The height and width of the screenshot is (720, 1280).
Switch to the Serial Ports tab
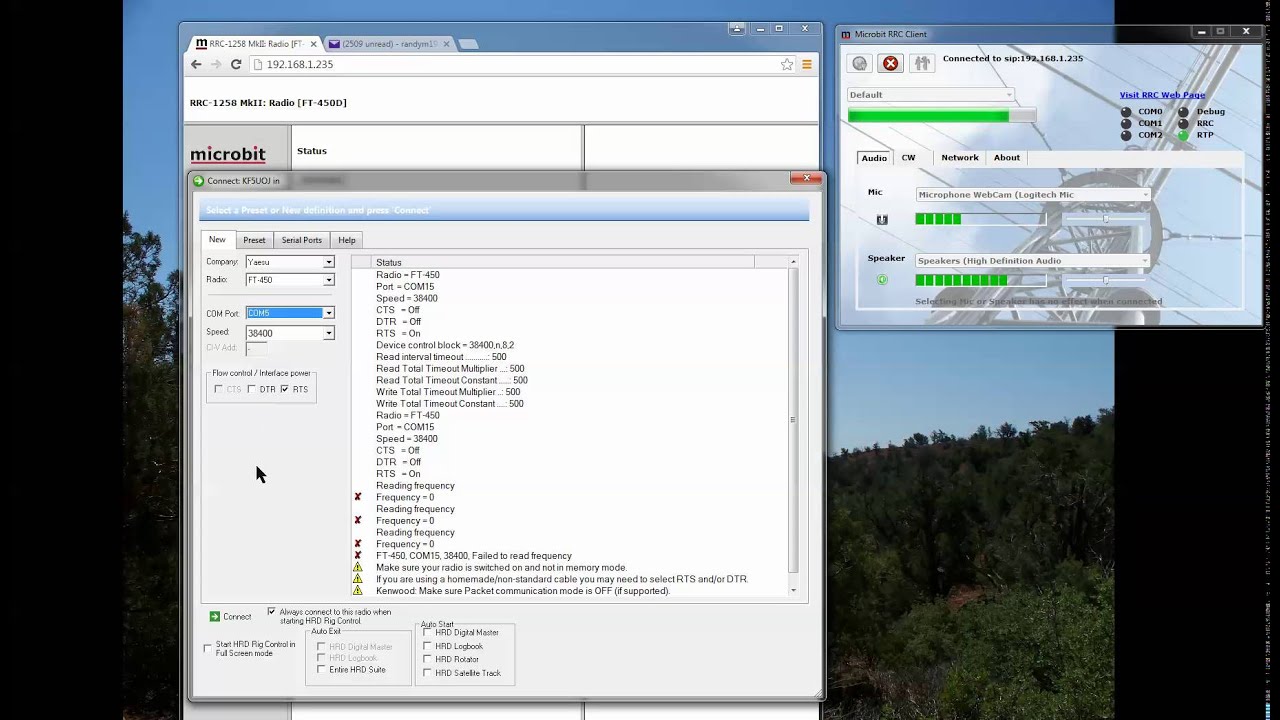click(x=301, y=240)
